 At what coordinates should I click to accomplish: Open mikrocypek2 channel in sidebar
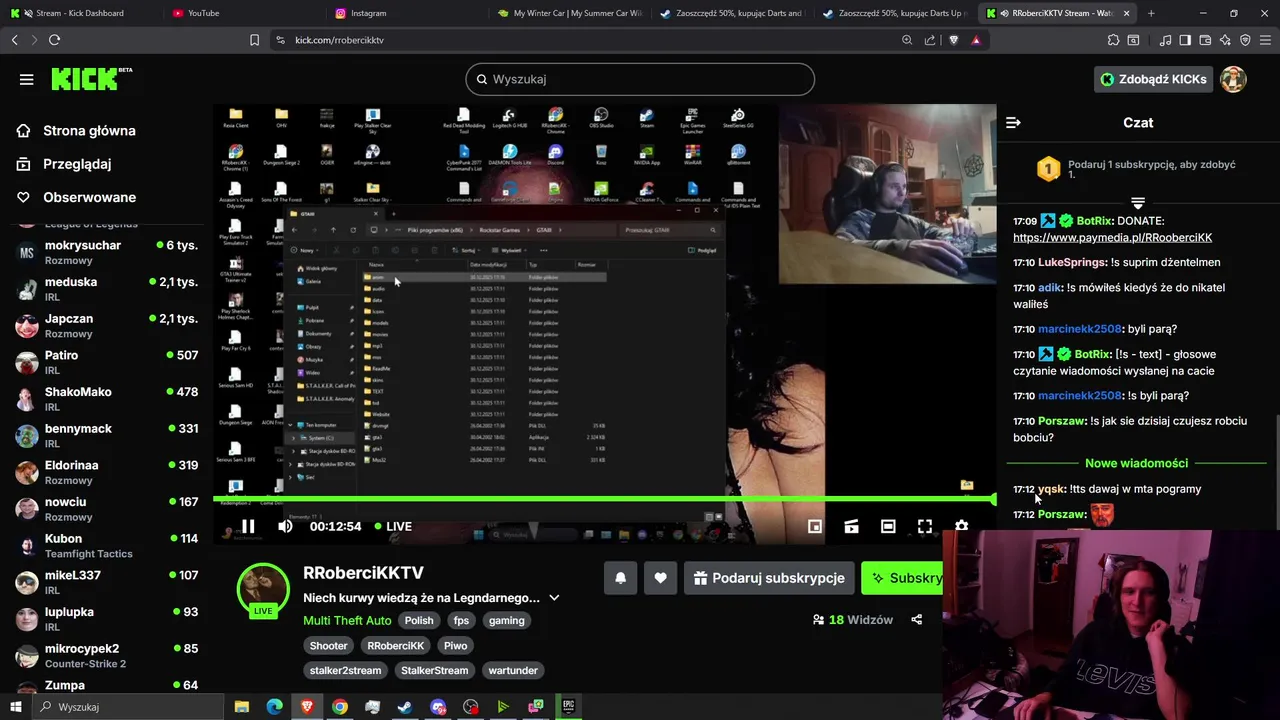(x=106, y=655)
